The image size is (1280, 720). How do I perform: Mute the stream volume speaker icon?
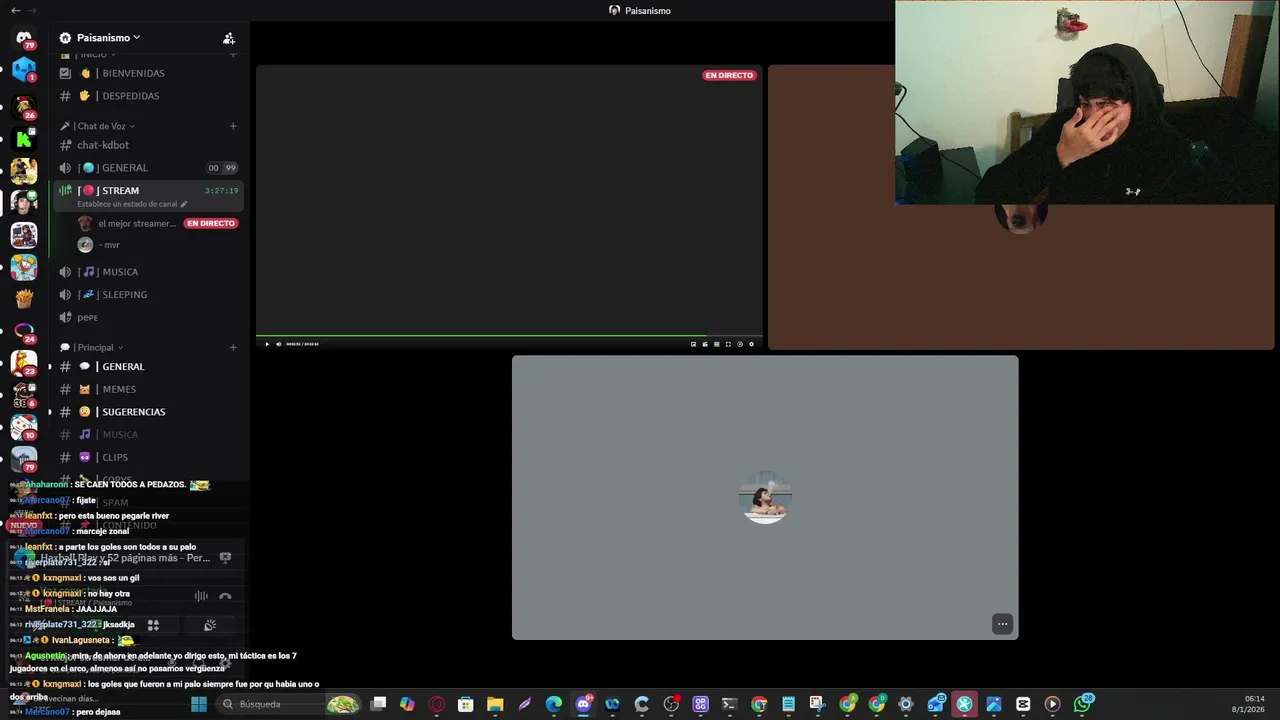point(278,344)
